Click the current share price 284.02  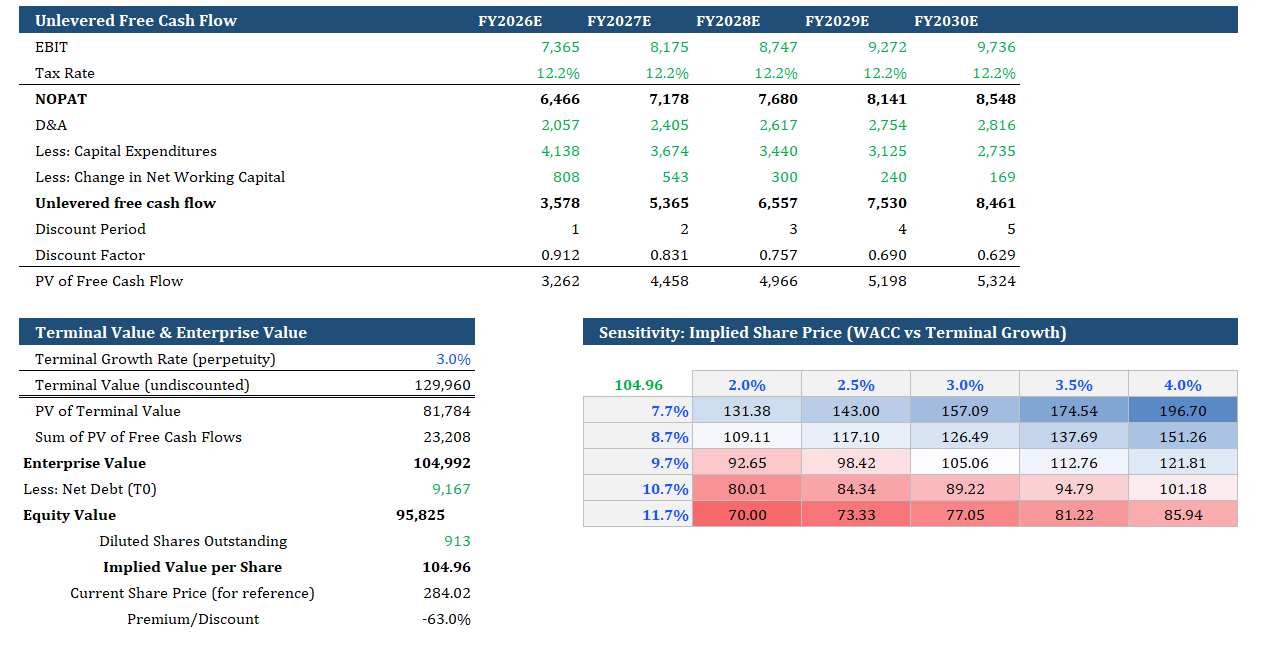(446, 593)
